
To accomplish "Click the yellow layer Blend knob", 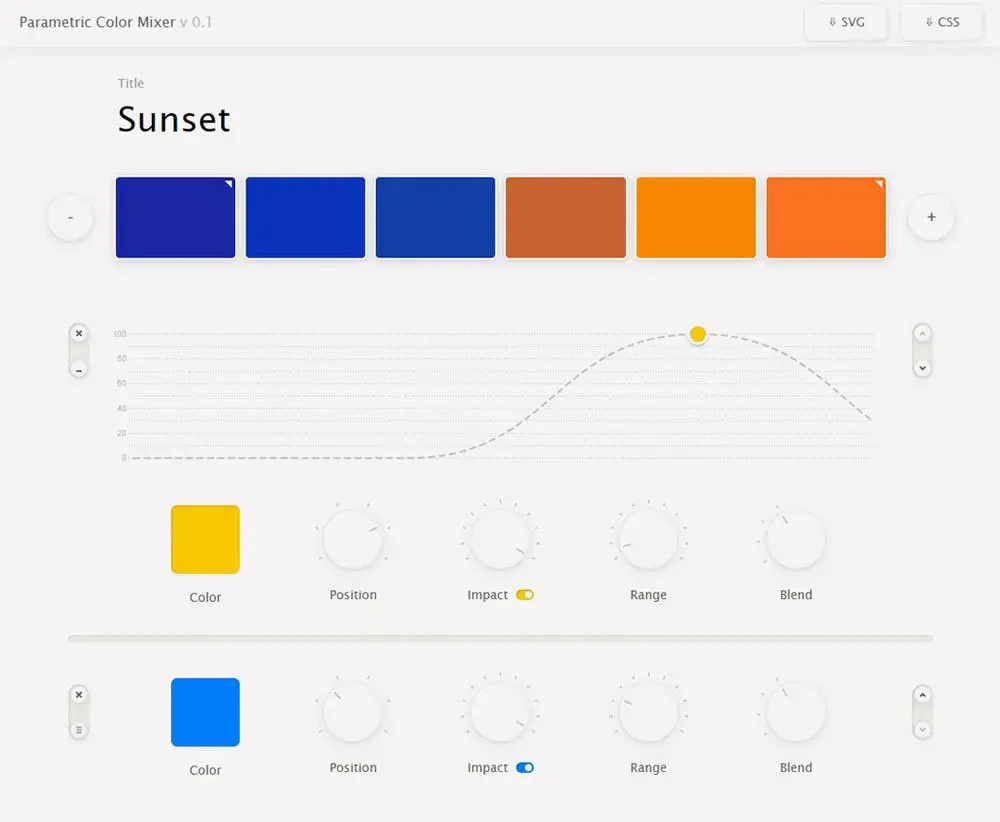I will click(x=796, y=539).
